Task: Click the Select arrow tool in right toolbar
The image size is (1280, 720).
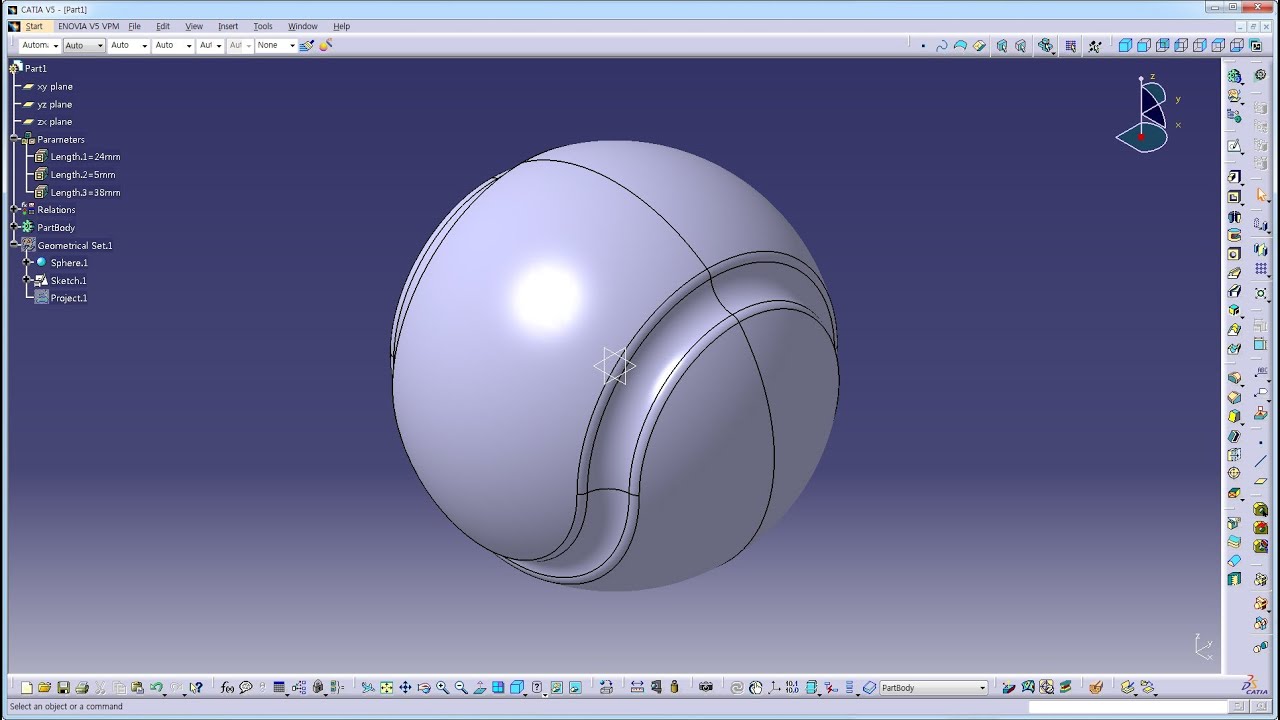Action: tap(1261, 196)
